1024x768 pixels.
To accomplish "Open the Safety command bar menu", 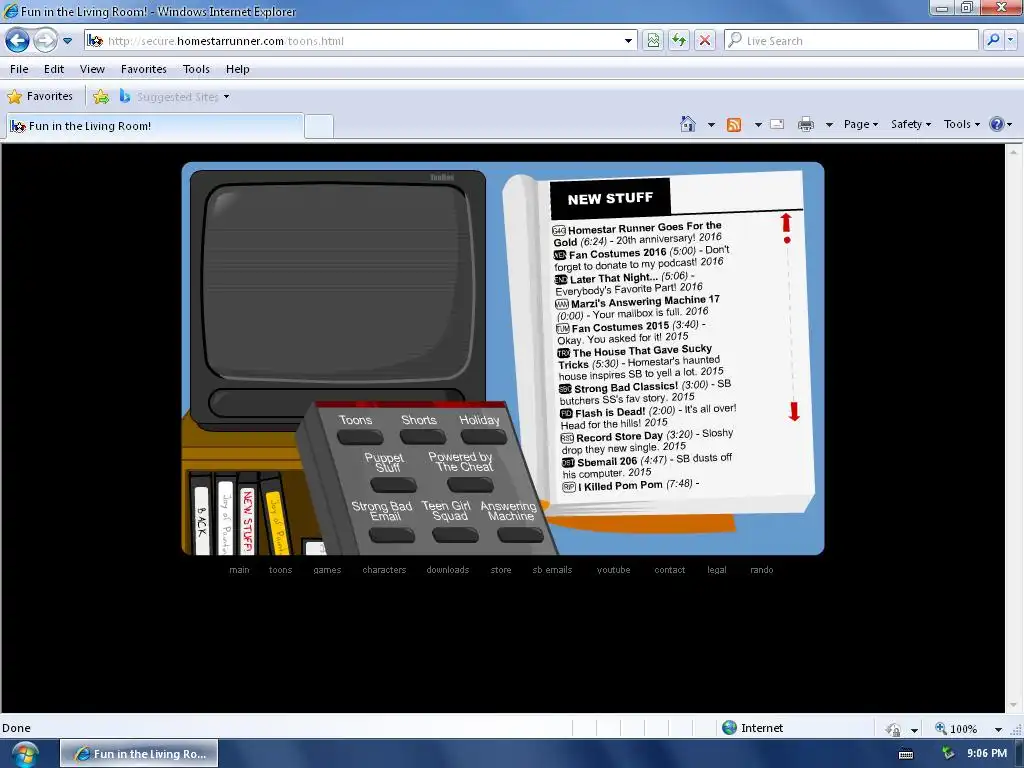I will click(911, 124).
